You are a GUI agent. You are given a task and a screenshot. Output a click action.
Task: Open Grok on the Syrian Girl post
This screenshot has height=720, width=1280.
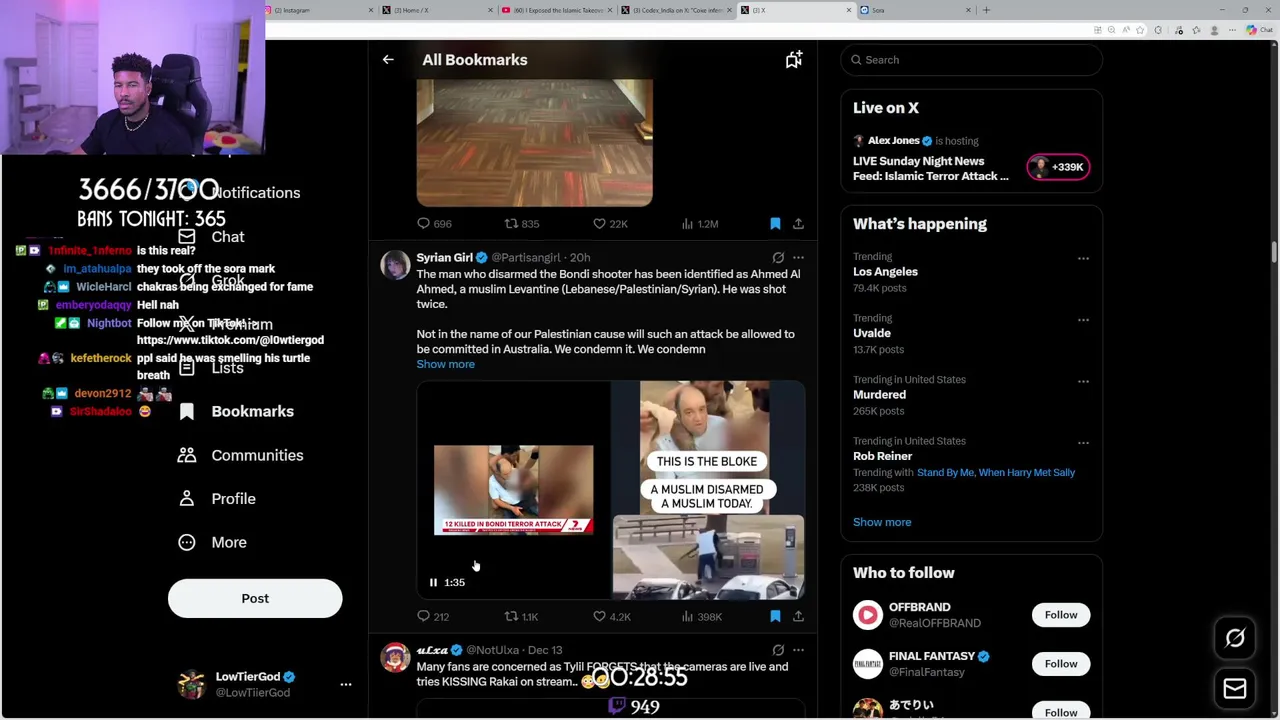point(778,258)
